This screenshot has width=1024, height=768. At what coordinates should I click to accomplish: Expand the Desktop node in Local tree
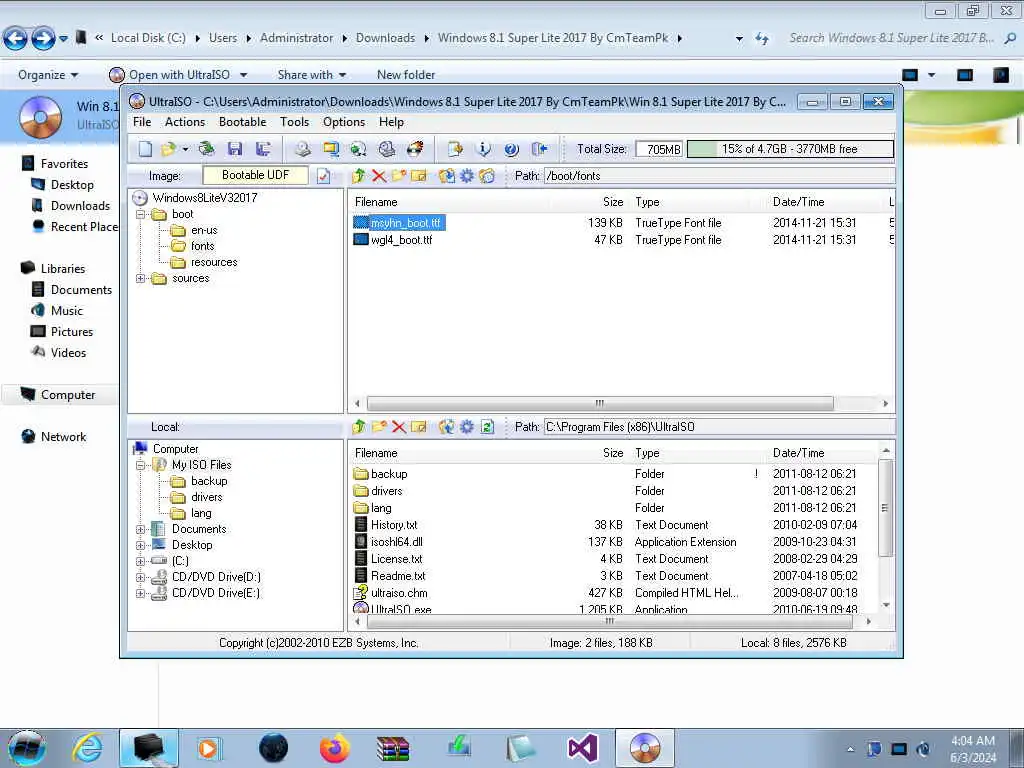pyautogui.click(x=140, y=545)
